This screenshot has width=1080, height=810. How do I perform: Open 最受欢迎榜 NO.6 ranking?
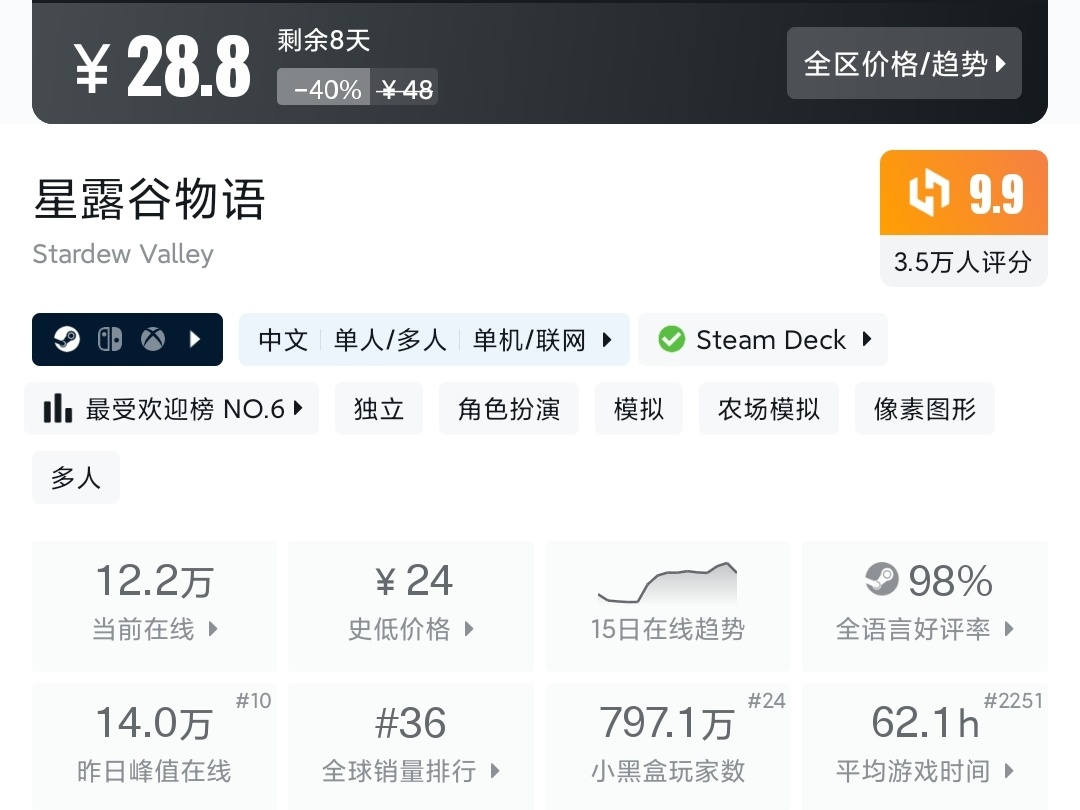172,409
